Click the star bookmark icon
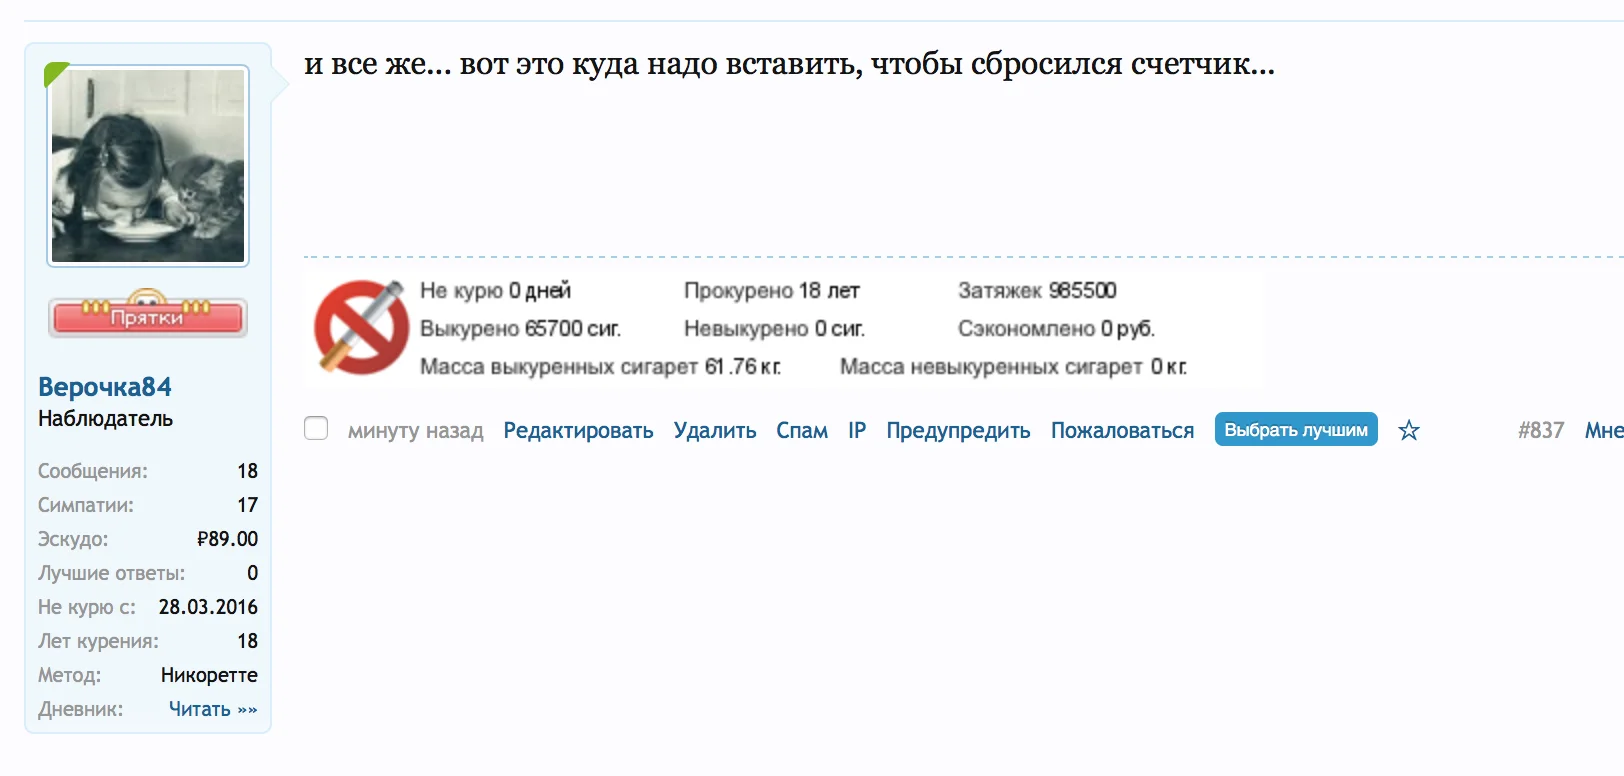Image resolution: width=1624 pixels, height=776 pixels. click(1409, 430)
